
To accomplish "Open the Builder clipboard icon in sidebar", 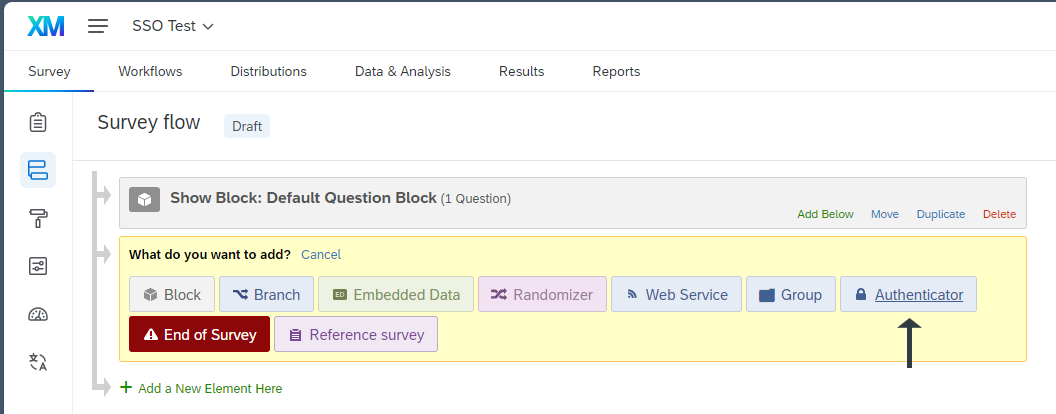I will coord(38,122).
